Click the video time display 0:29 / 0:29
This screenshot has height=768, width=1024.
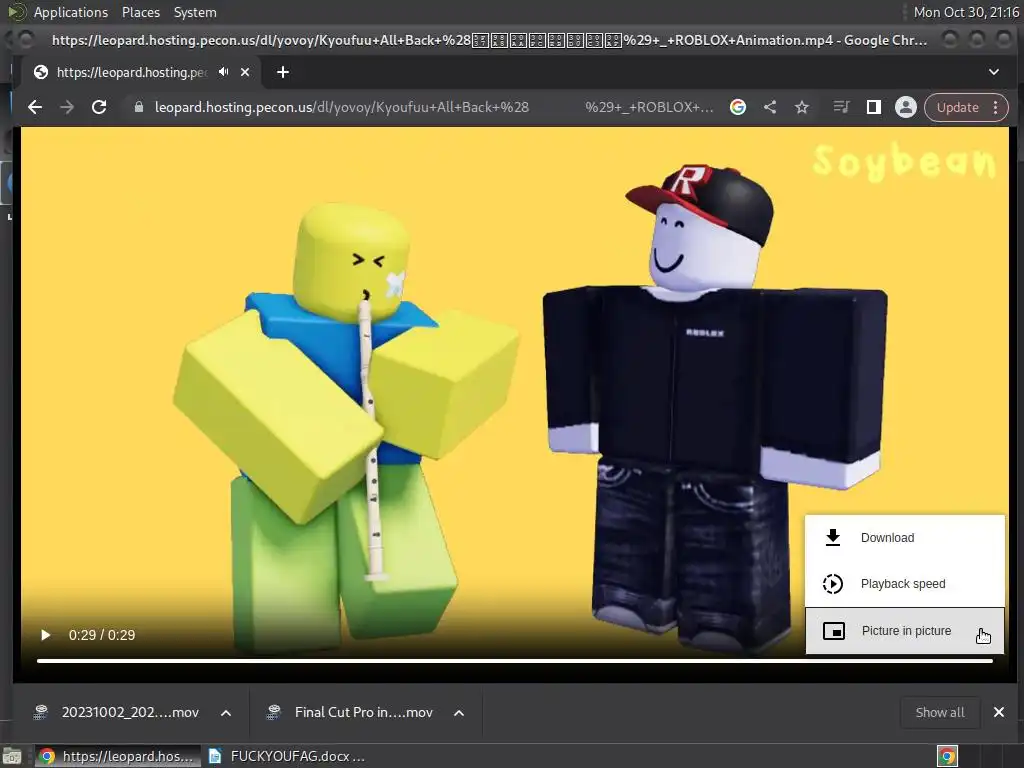[102, 635]
